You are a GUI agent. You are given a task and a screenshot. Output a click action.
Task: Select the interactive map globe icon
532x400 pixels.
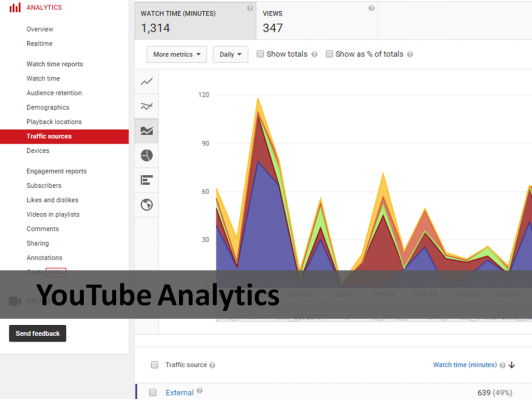click(147, 205)
